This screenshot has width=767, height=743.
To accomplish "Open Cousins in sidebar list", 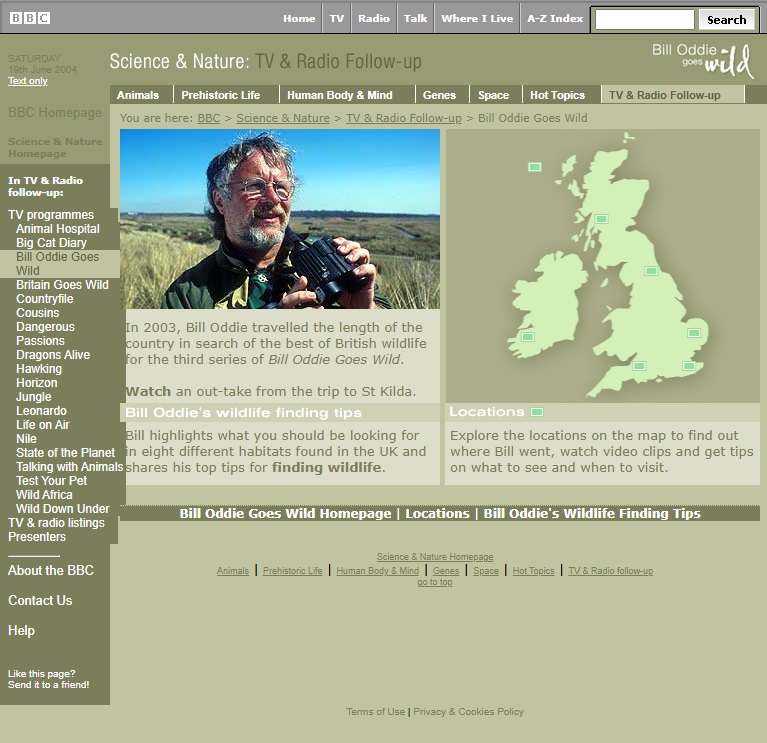I will (37, 313).
